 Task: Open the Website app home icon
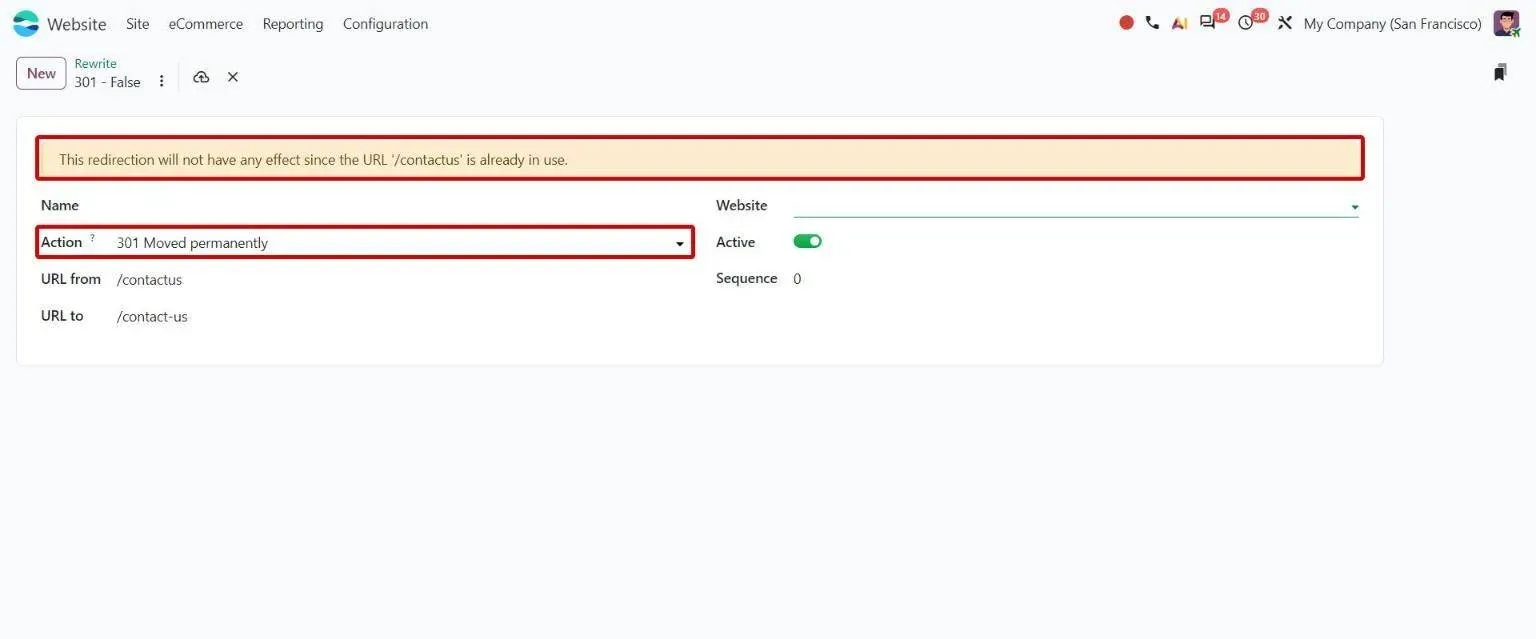pyautogui.click(x=26, y=23)
